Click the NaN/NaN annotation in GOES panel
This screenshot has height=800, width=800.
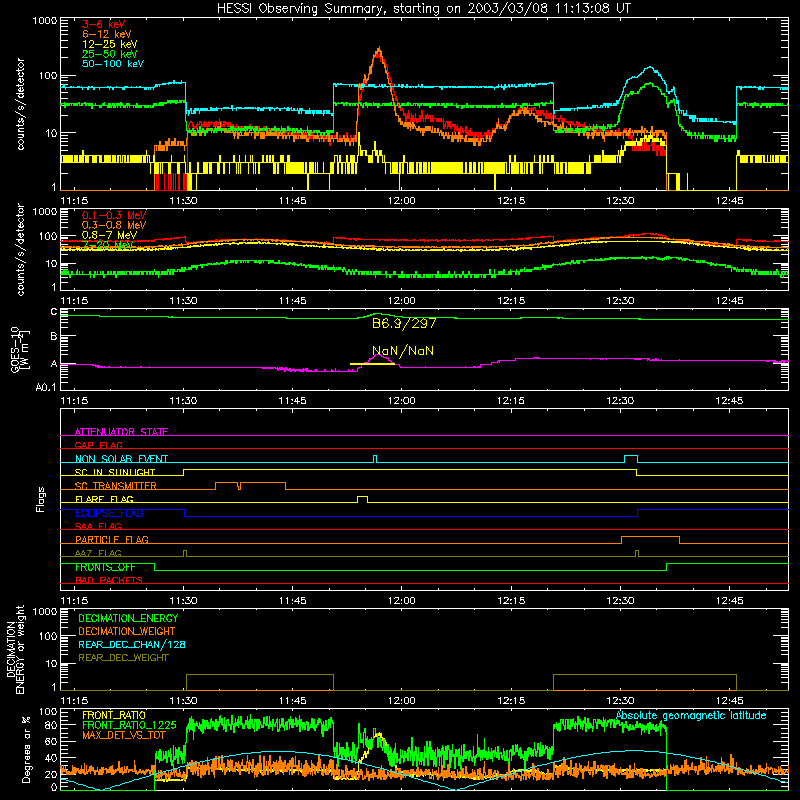tap(403, 351)
